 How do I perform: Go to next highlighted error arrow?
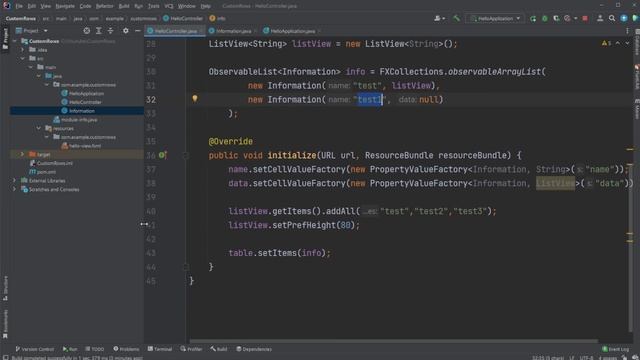tap(627, 43)
